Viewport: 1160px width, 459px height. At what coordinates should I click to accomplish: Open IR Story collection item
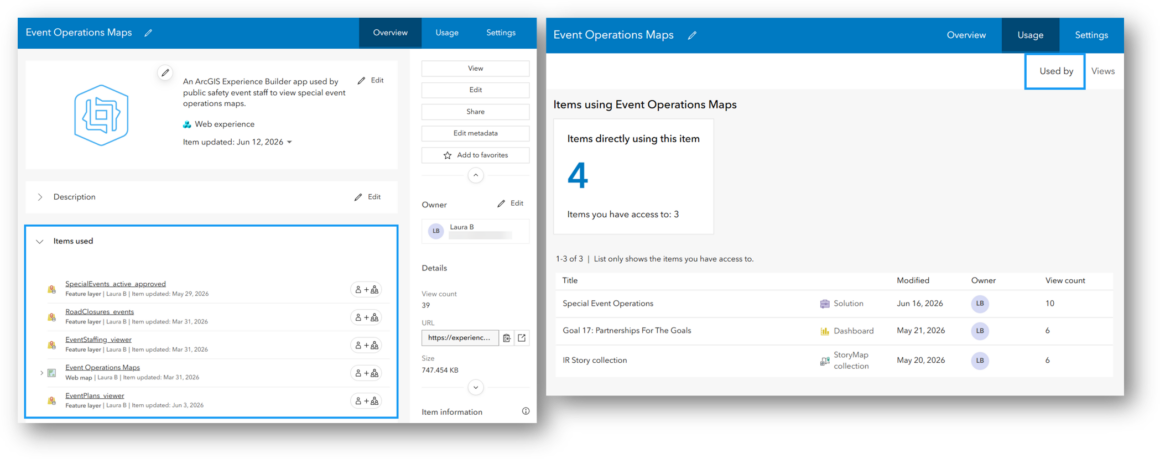coord(595,361)
